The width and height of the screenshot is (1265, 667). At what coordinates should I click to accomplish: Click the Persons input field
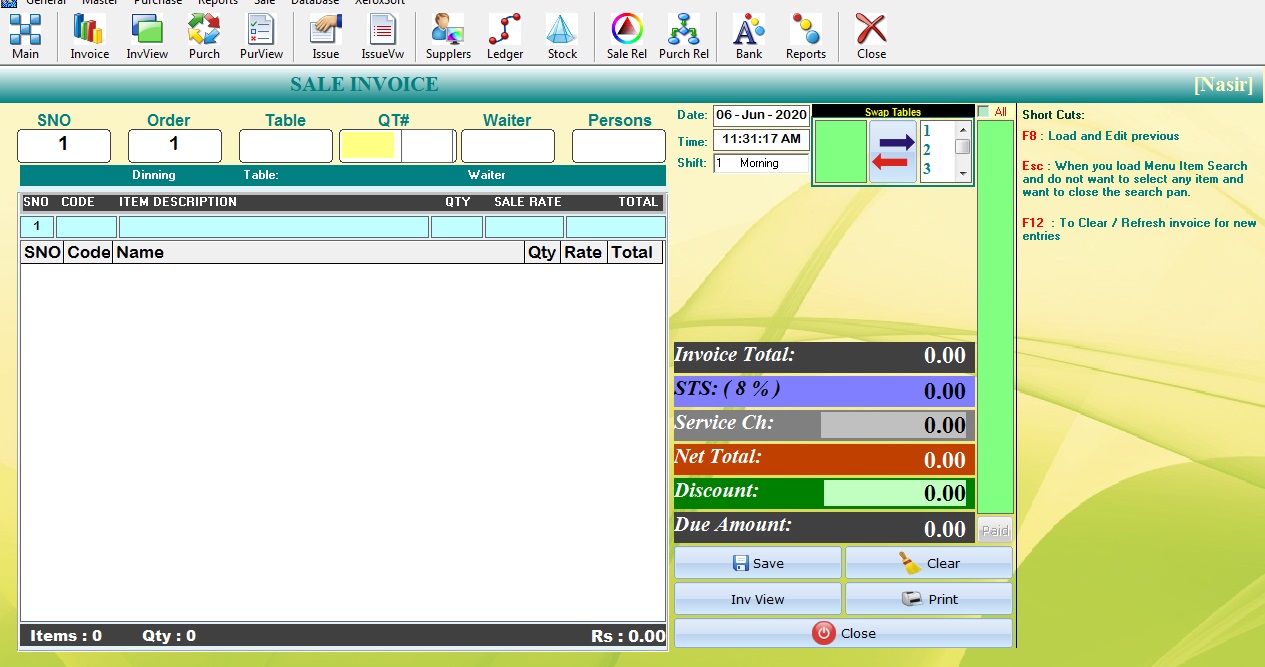point(619,146)
